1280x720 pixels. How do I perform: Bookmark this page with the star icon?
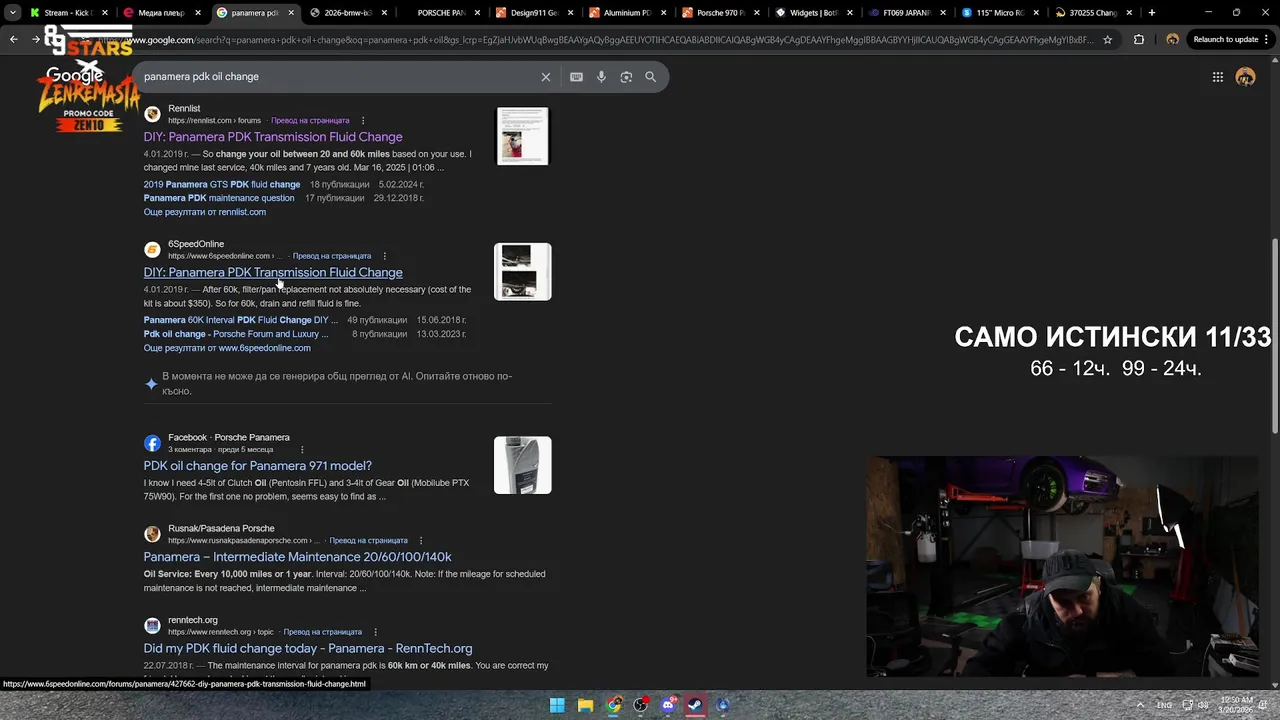1107,40
